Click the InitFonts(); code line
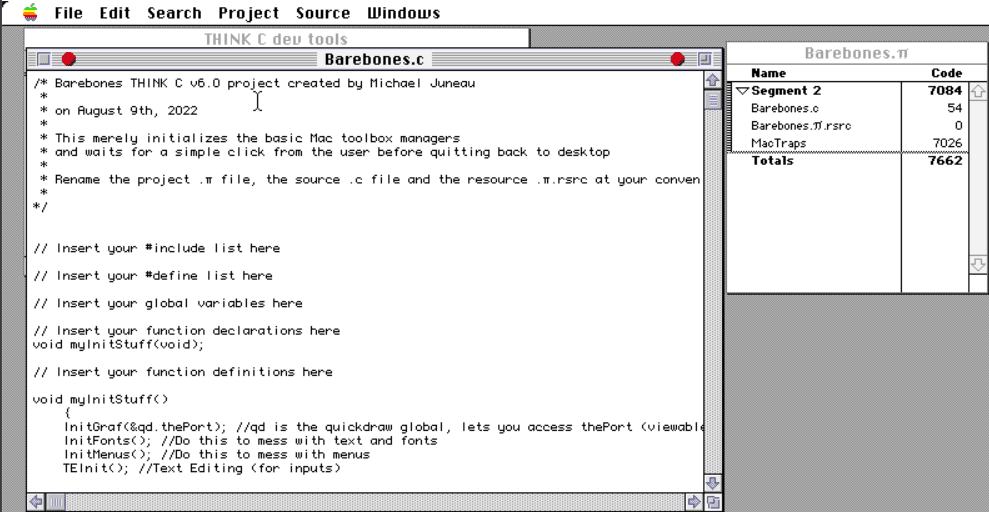This screenshot has width=989, height=512. pos(250,441)
